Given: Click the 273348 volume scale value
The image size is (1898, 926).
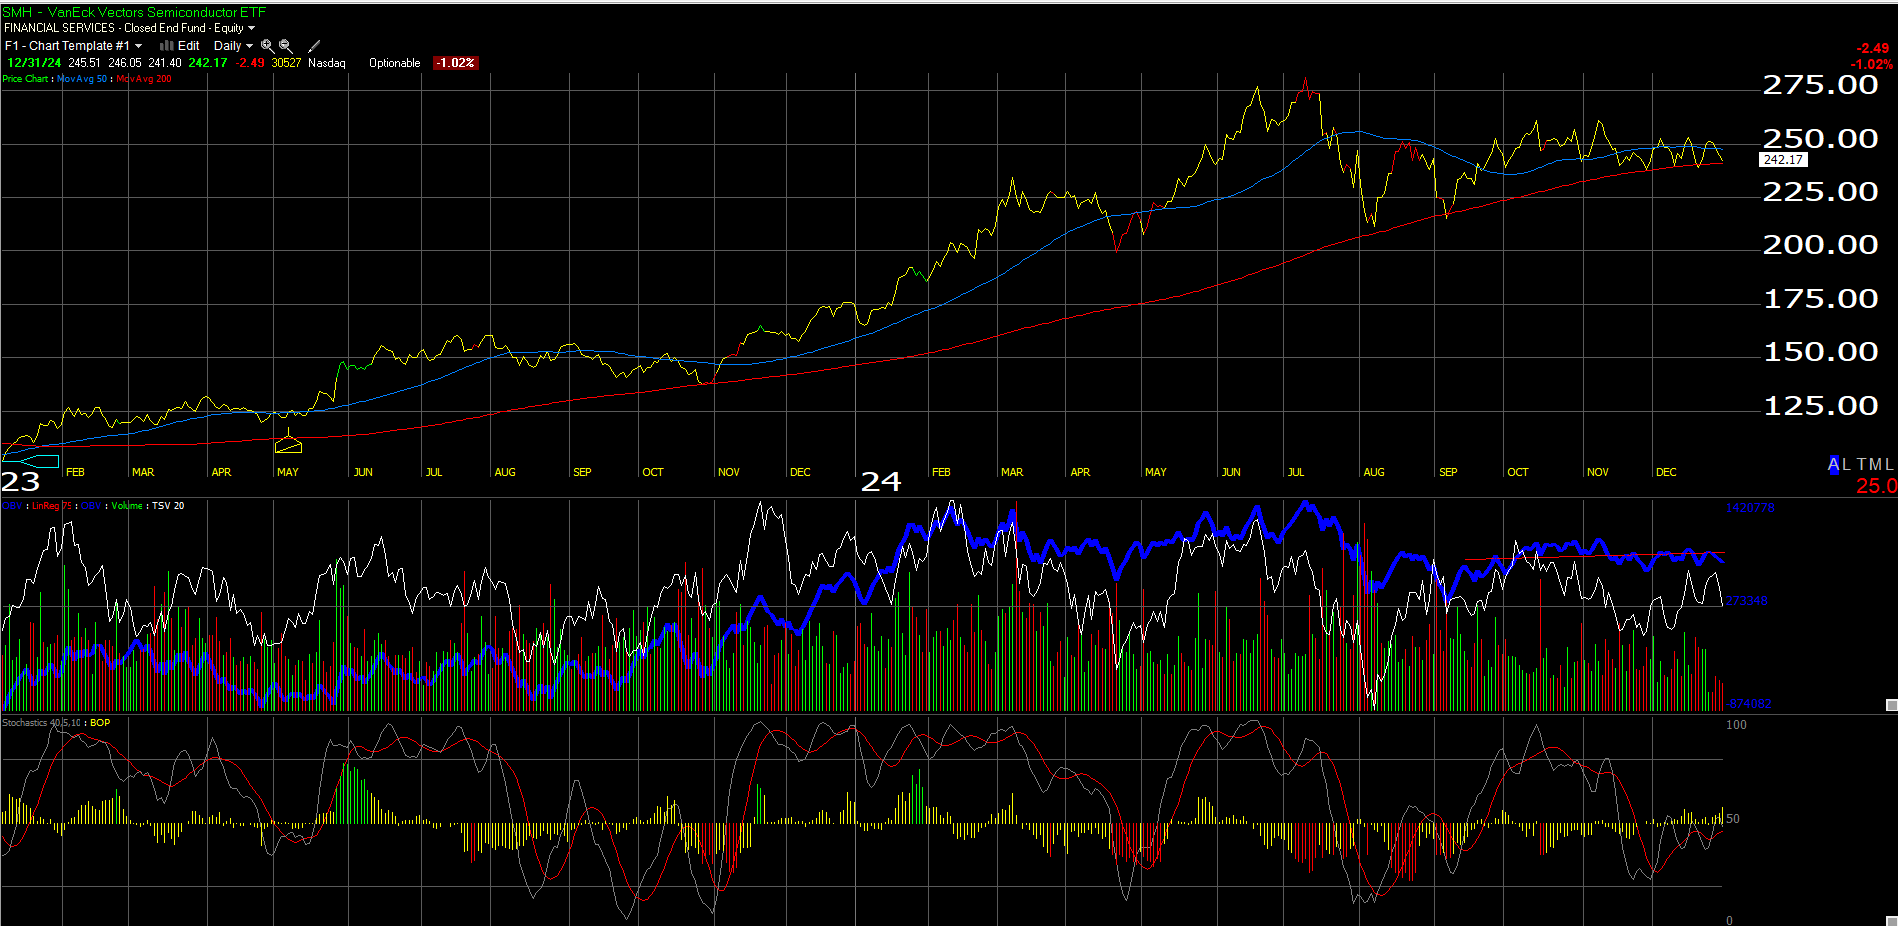Looking at the screenshot, I should (x=1747, y=601).
